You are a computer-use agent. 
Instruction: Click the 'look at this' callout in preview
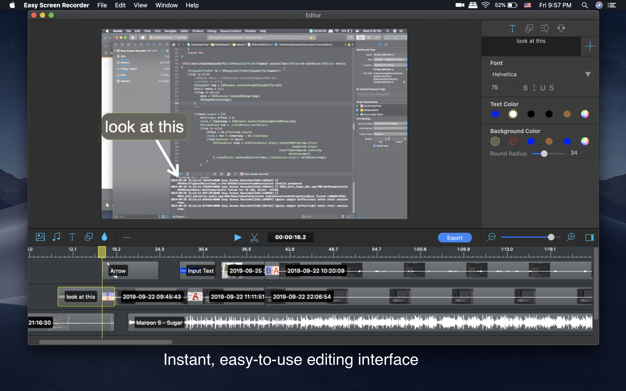coord(144,127)
